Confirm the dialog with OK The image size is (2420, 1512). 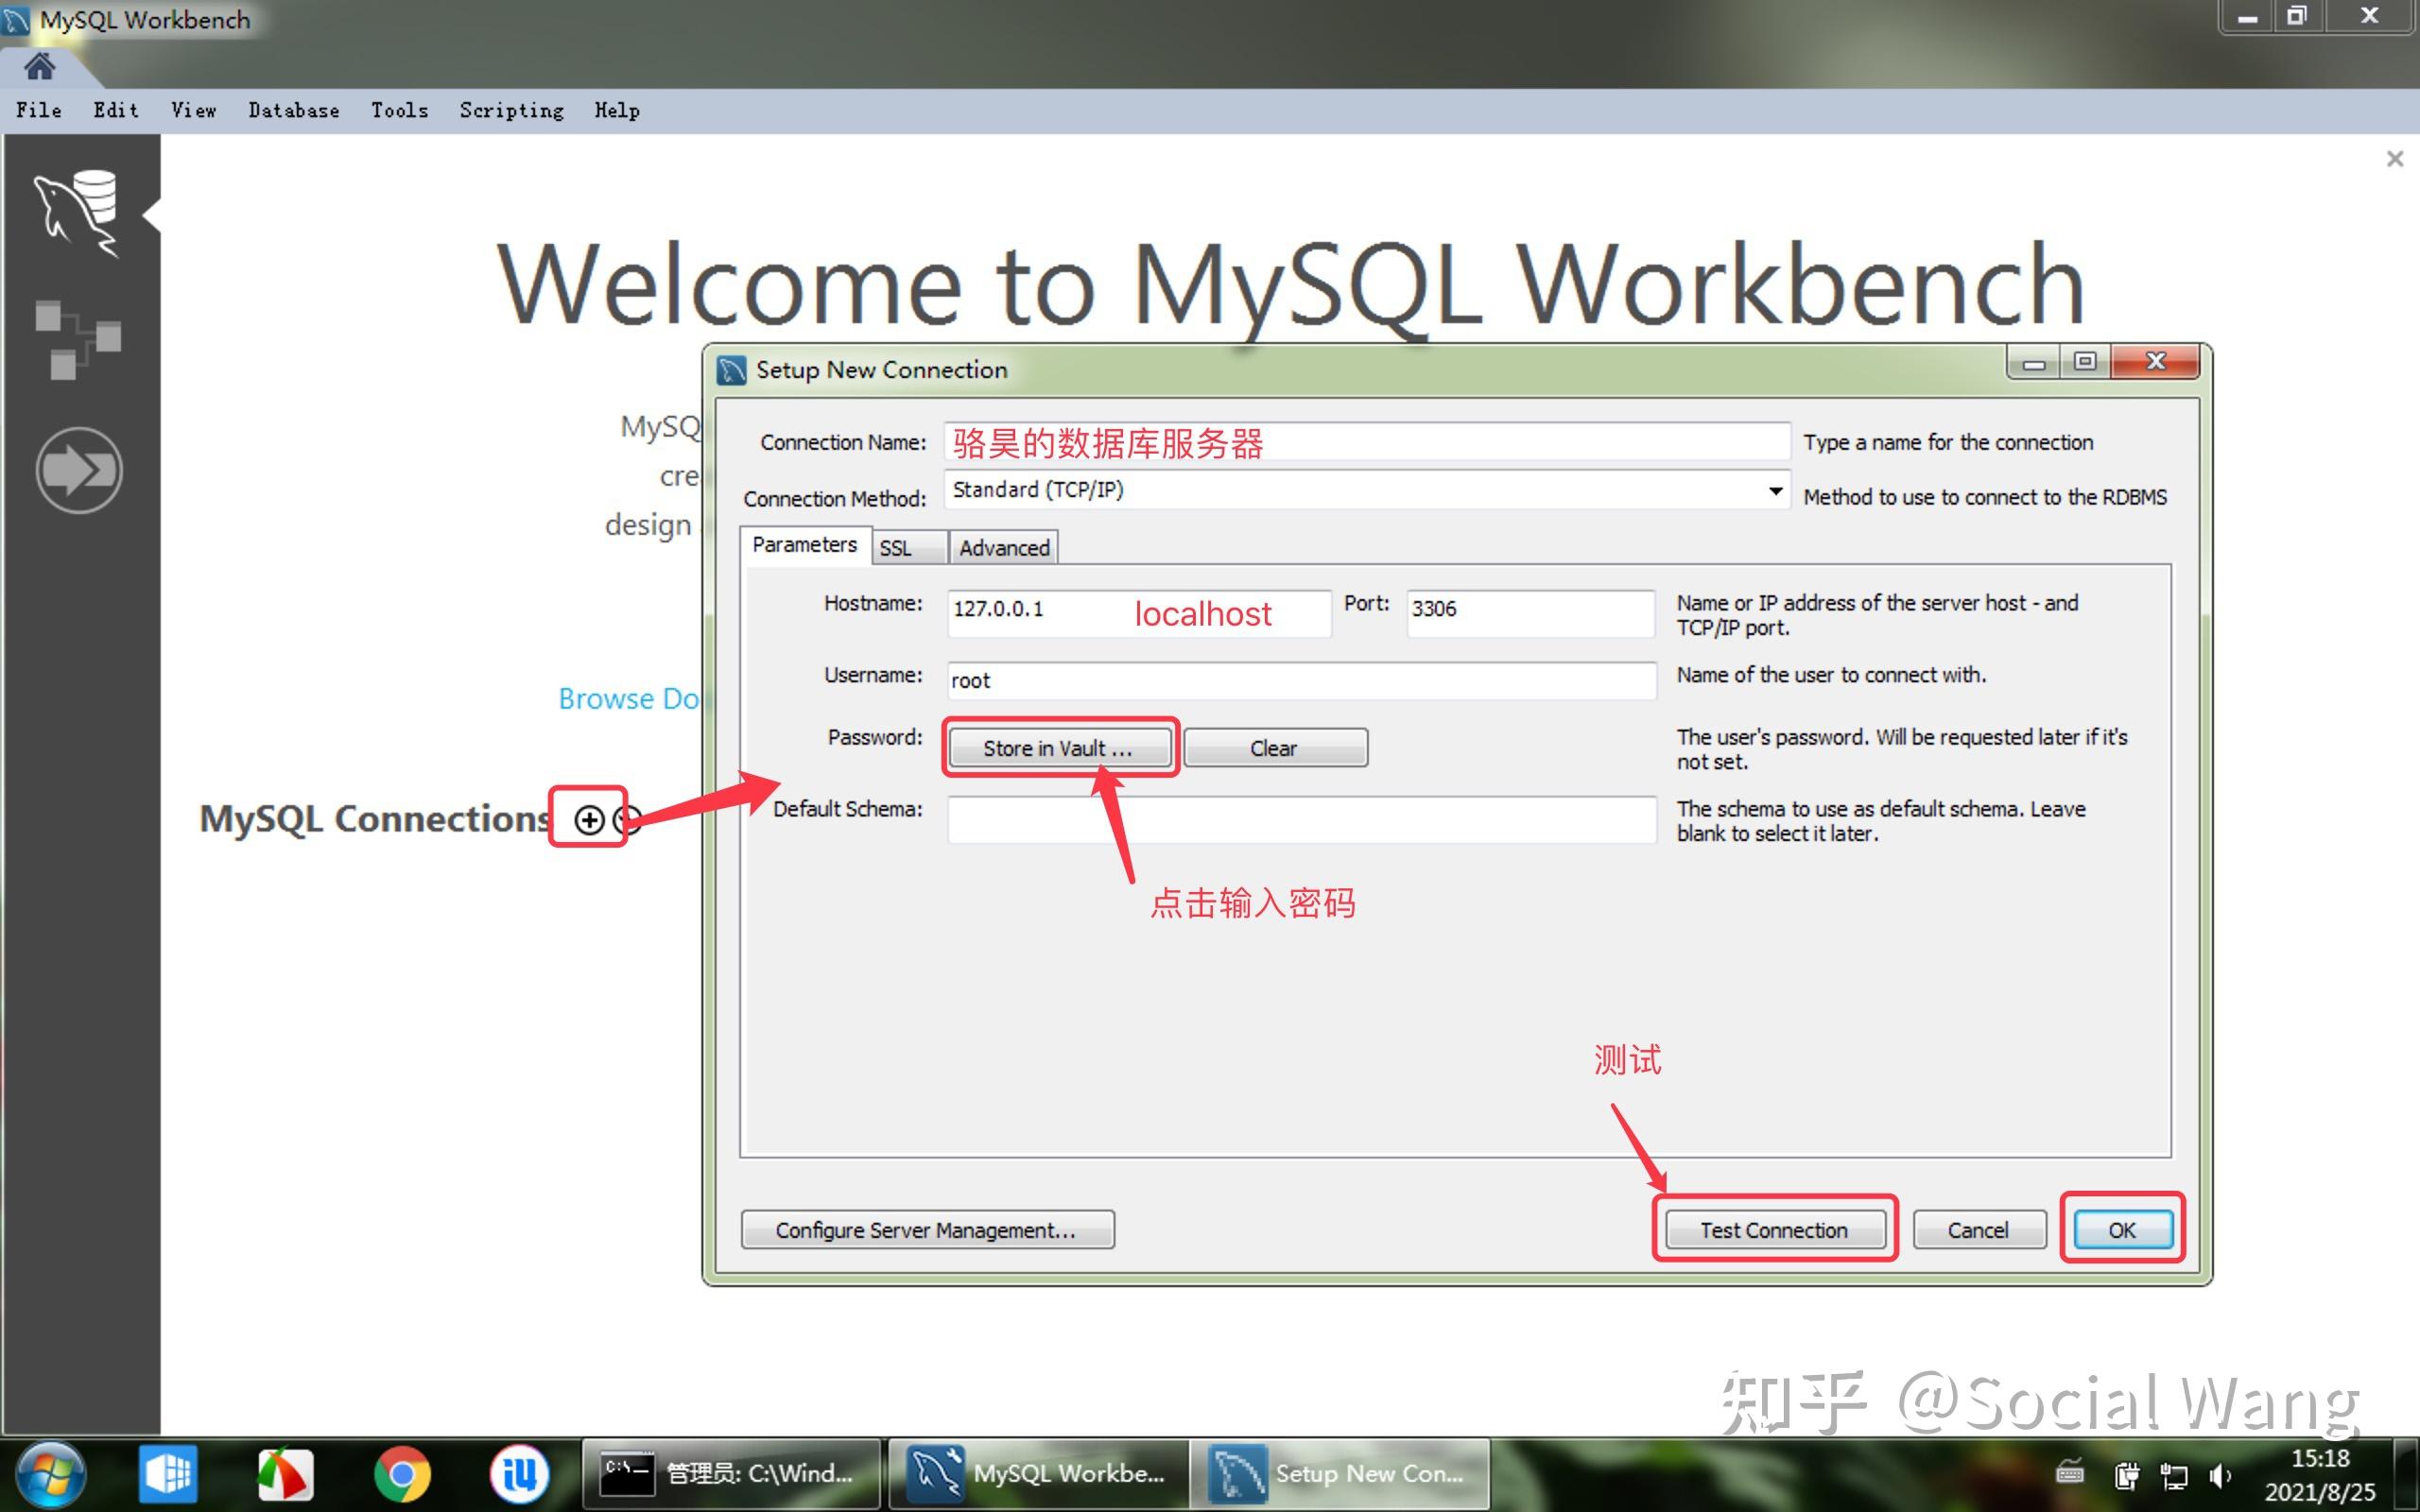[2122, 1230]
